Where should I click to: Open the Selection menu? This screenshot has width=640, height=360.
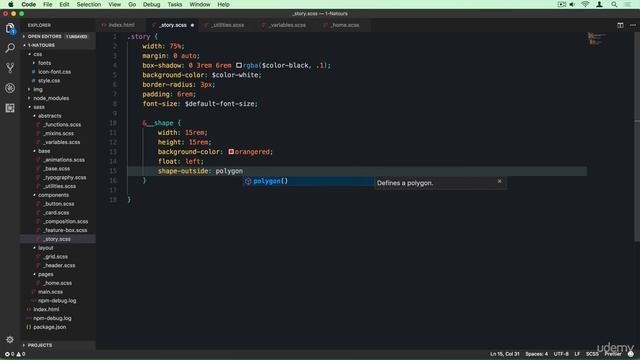click(89, 4)
